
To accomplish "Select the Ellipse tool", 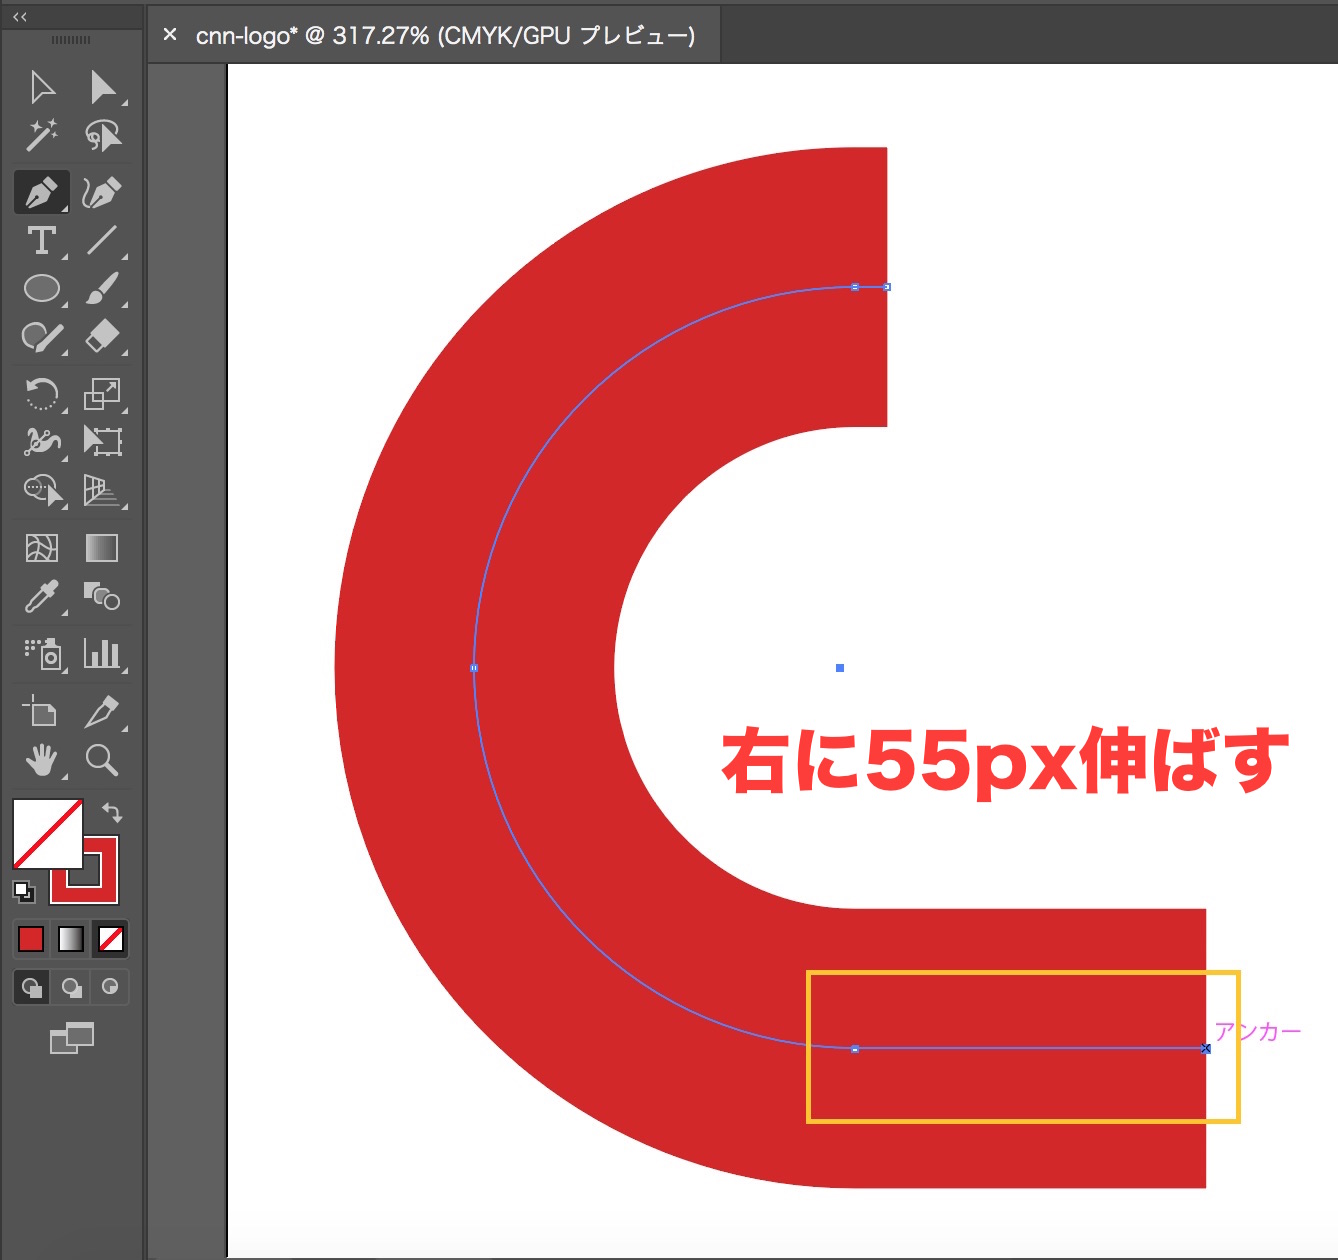I will pos(42,288).
